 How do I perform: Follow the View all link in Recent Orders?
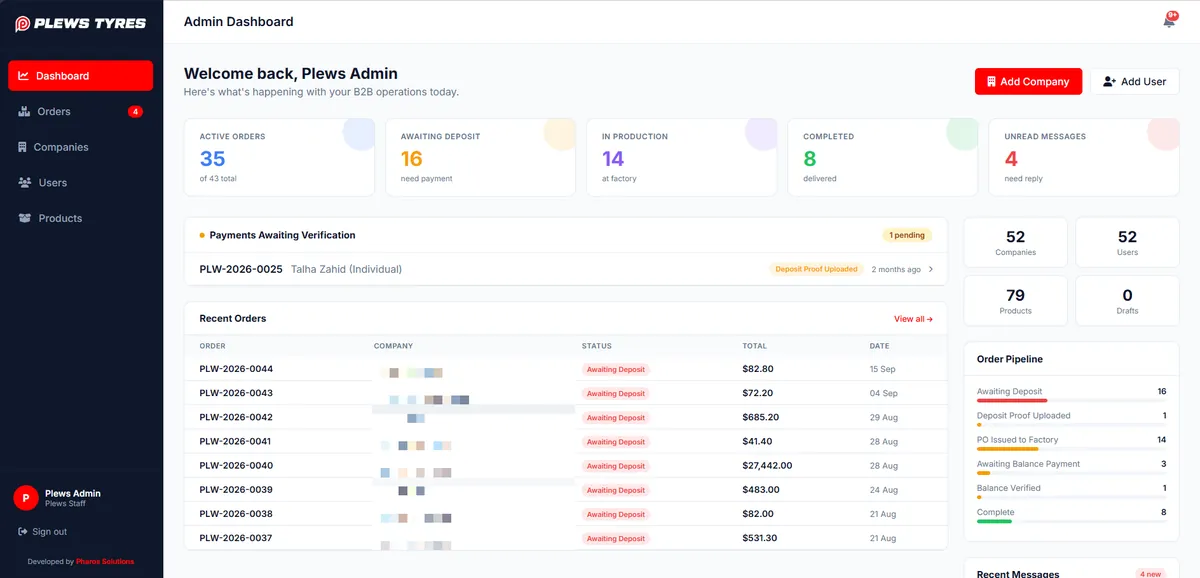pyautogui.click(x=913, y=319)
